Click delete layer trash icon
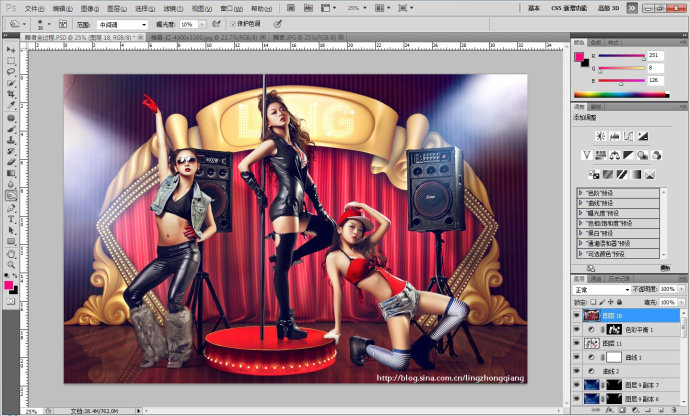The image size is (690, 416). coord(674,410)
